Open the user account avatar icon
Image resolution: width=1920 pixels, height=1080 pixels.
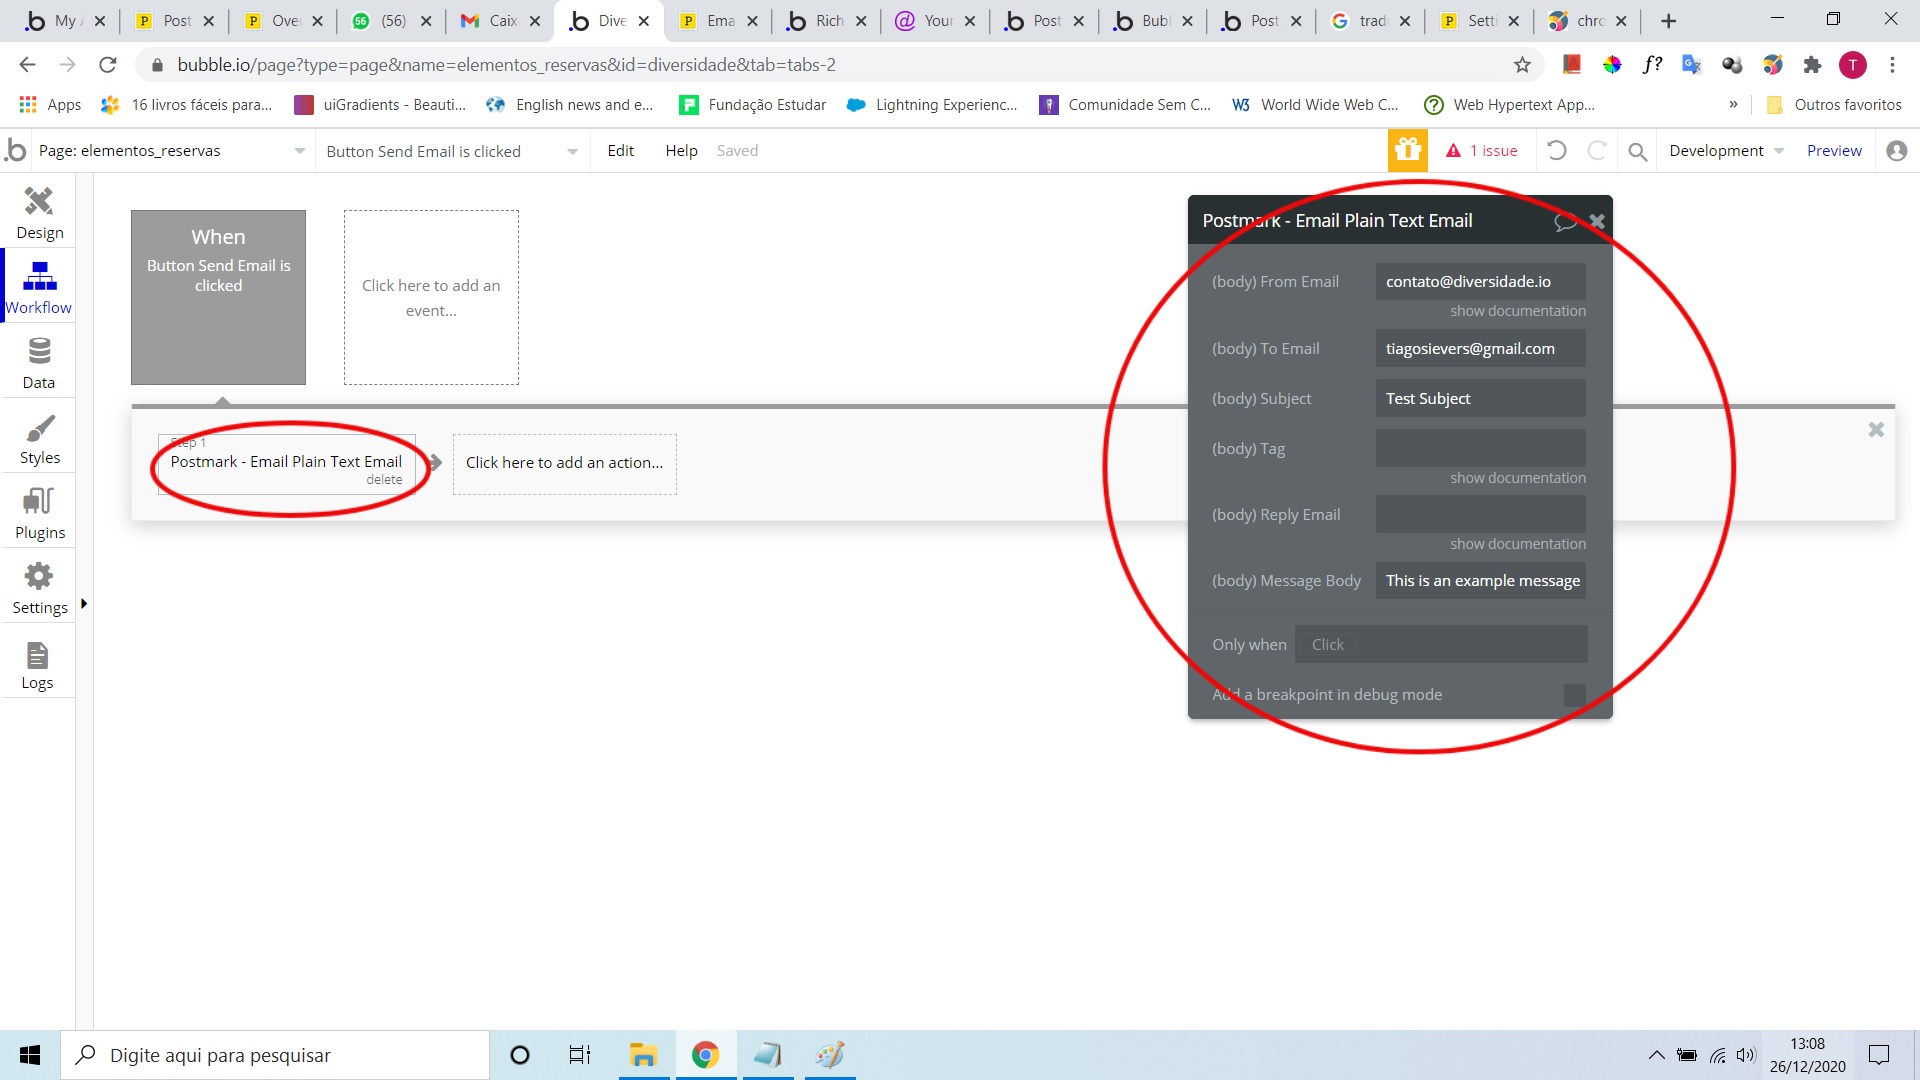[1896, 151]
